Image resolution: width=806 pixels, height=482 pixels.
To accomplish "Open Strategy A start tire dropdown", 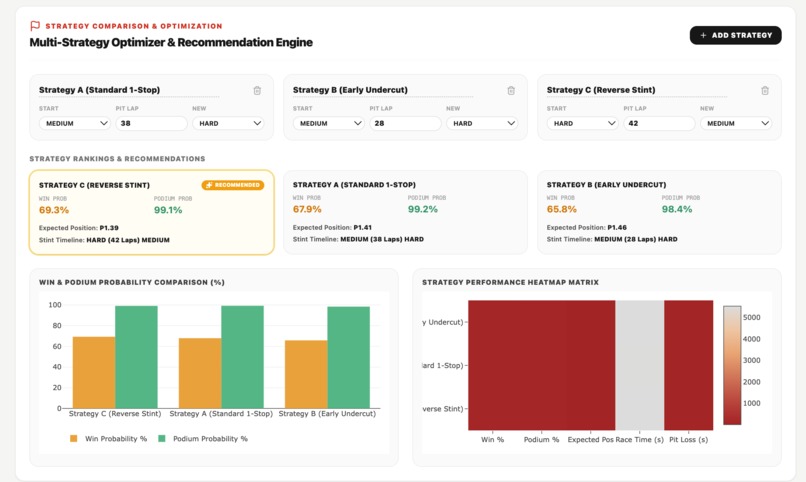I will click(x=75, y=123).
